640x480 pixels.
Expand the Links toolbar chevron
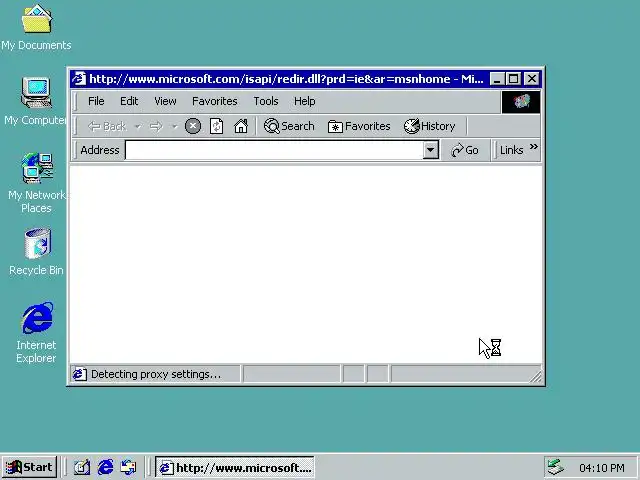point(533,147)
